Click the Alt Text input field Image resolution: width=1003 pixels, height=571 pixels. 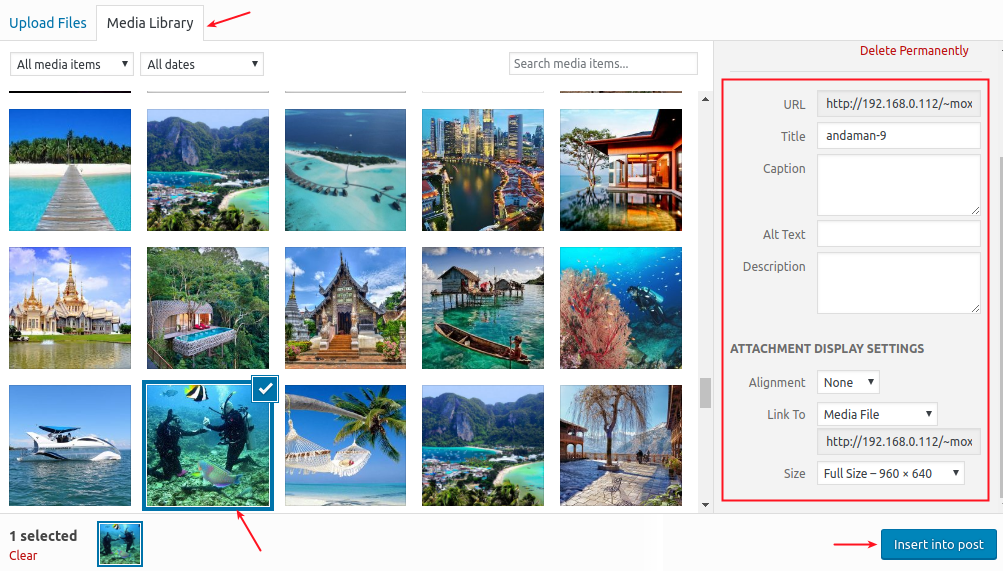[899, 234]
